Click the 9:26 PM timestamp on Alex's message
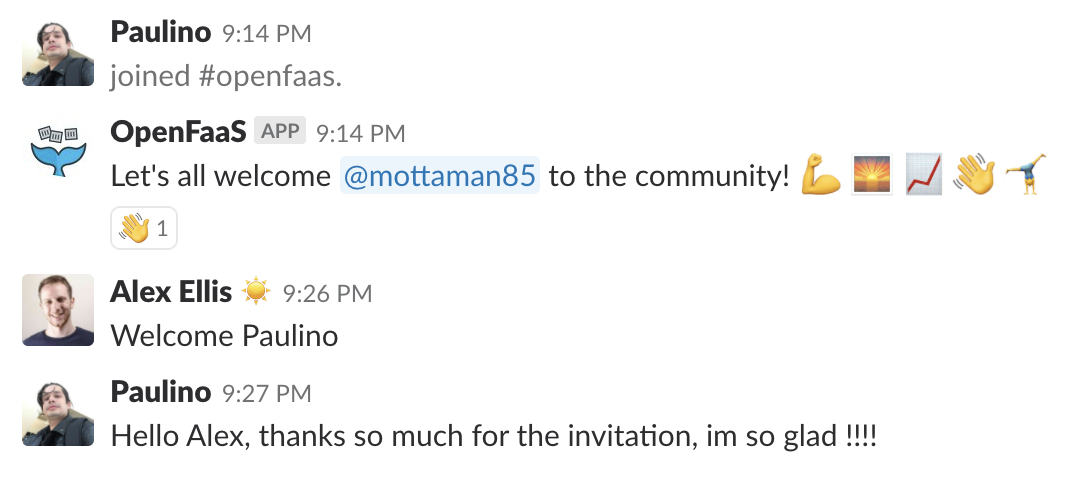The image size is (1090, 482). [x=327, y=294]
